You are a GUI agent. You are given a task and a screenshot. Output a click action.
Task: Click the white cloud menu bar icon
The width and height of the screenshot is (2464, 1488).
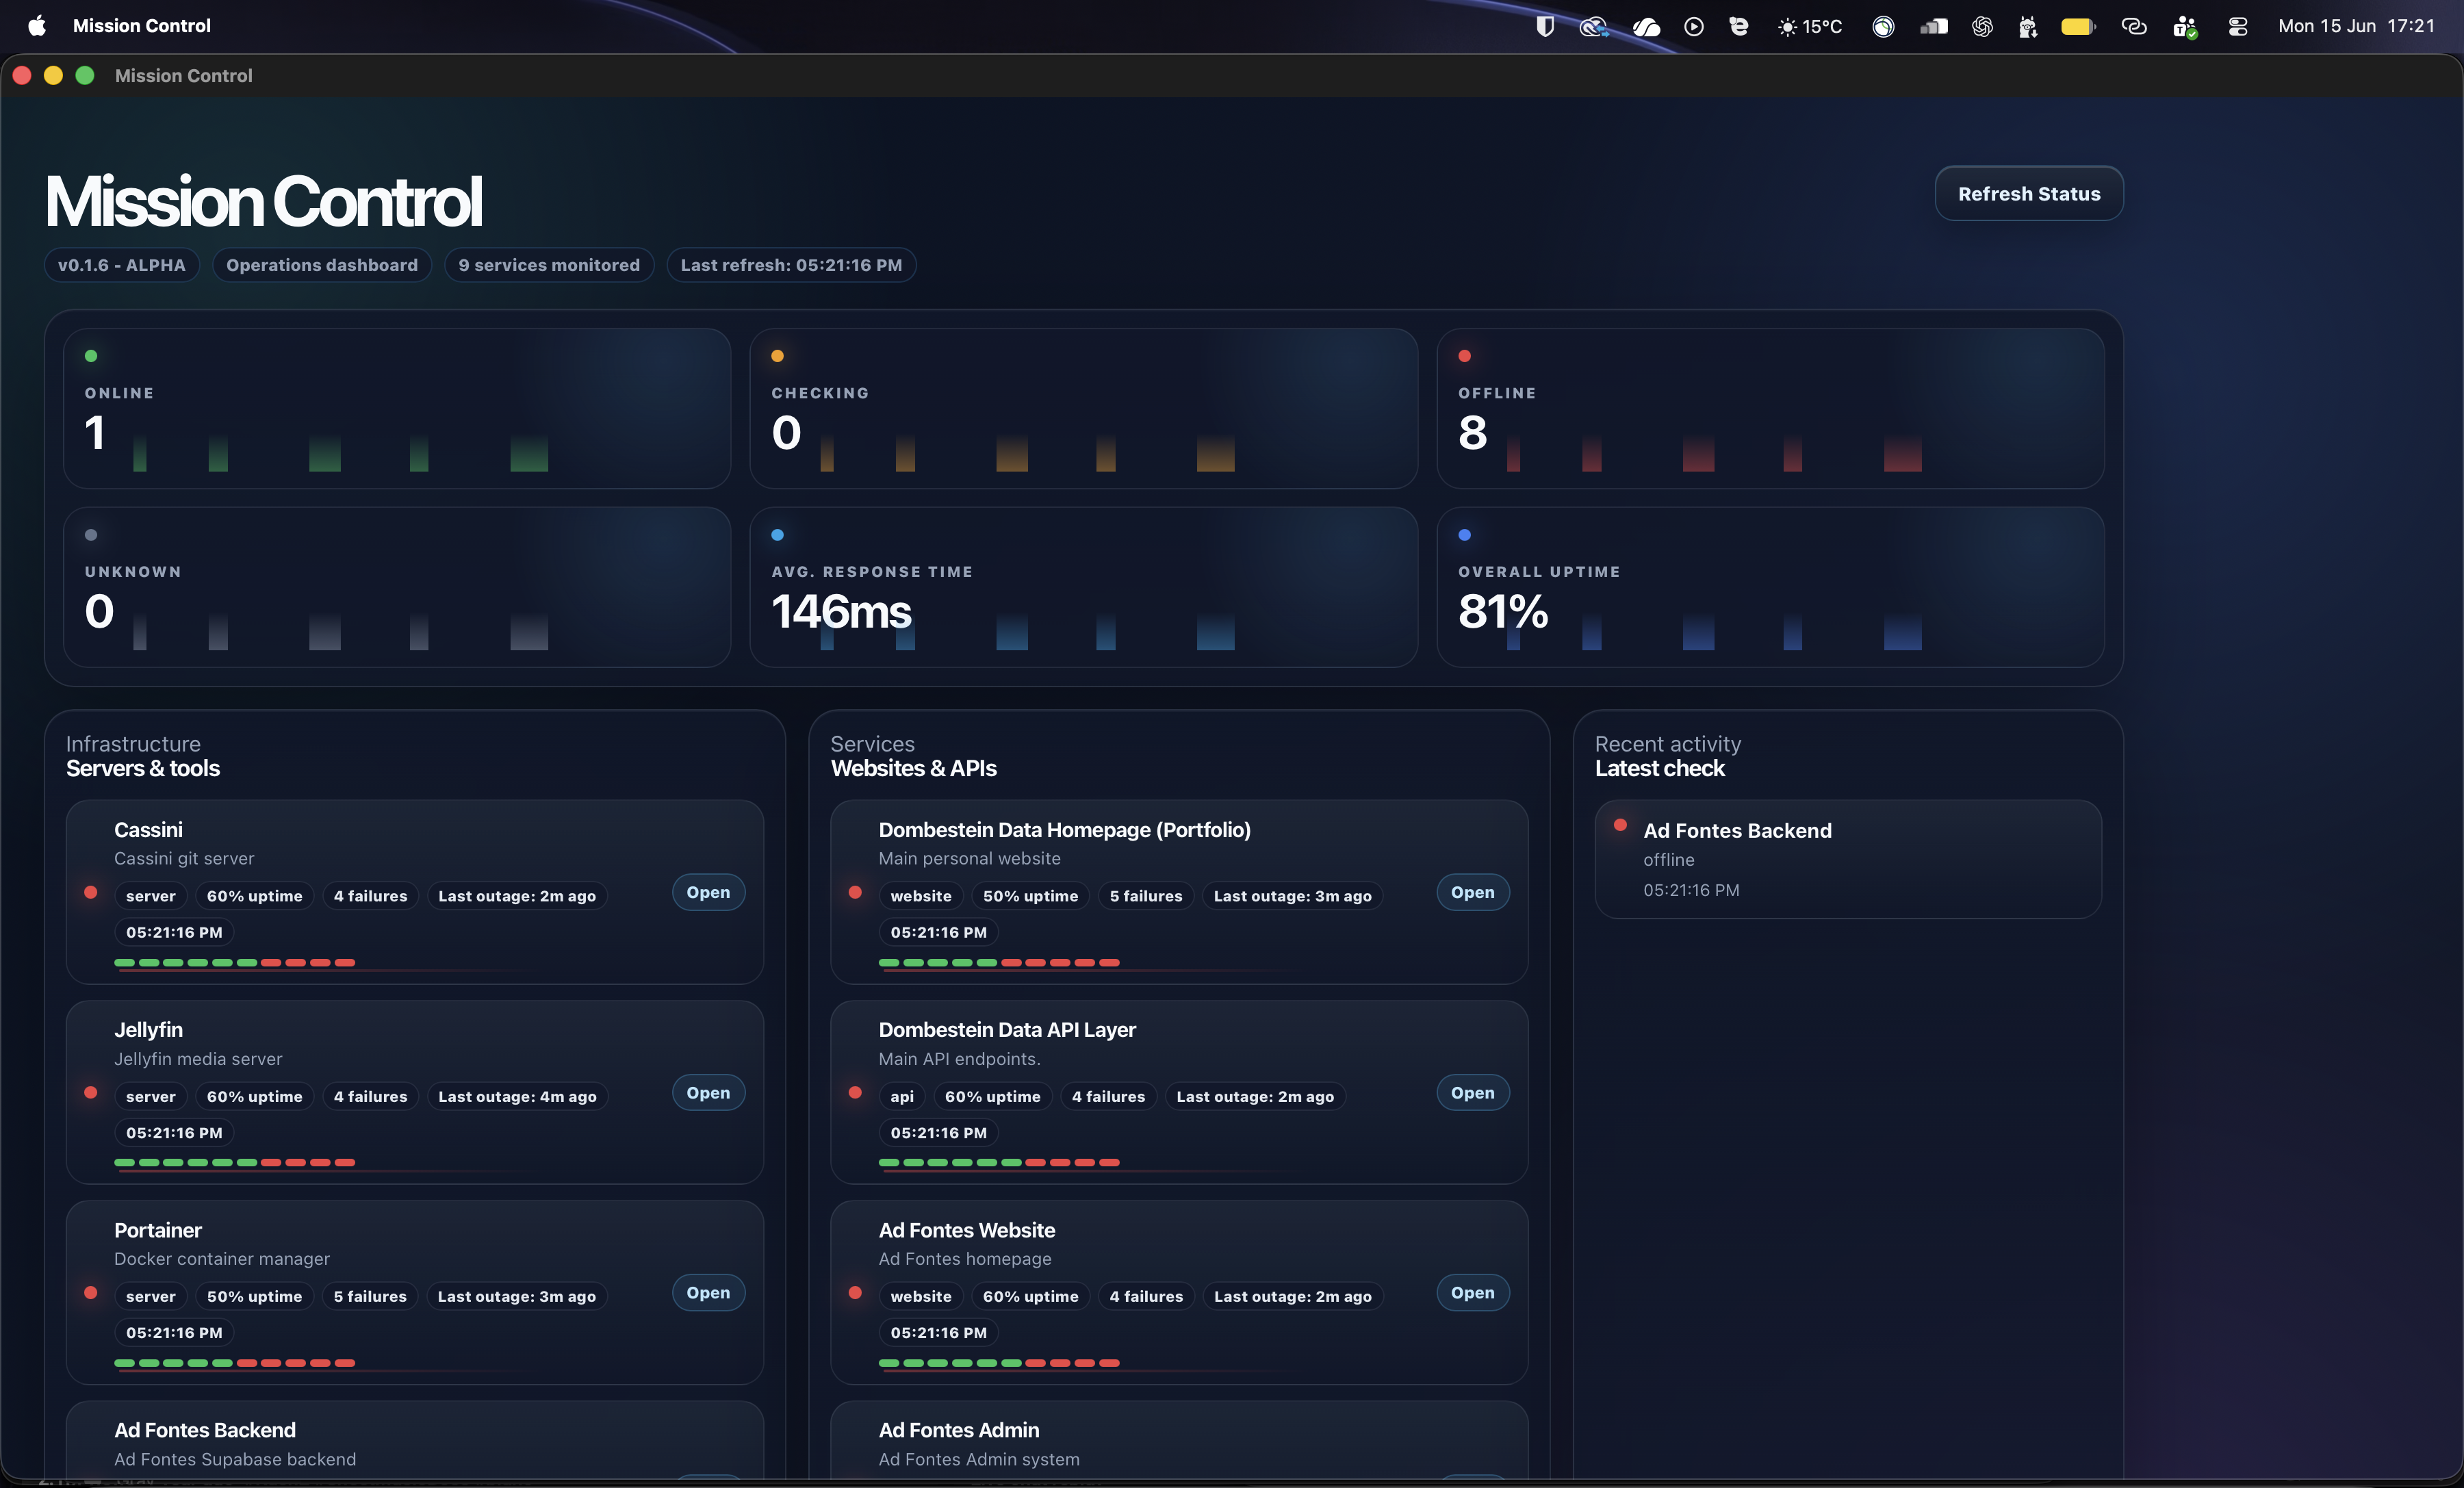point(1646,27)
